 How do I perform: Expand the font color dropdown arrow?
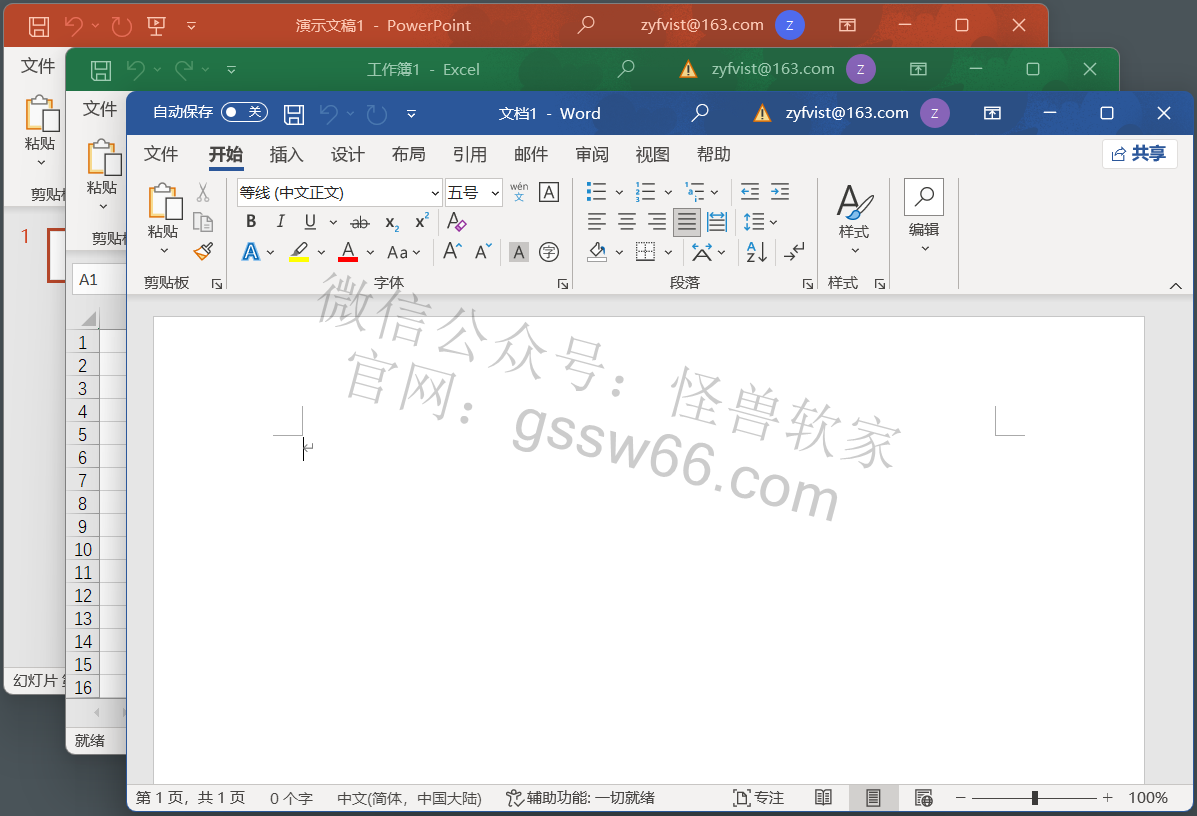coord(370,252)
